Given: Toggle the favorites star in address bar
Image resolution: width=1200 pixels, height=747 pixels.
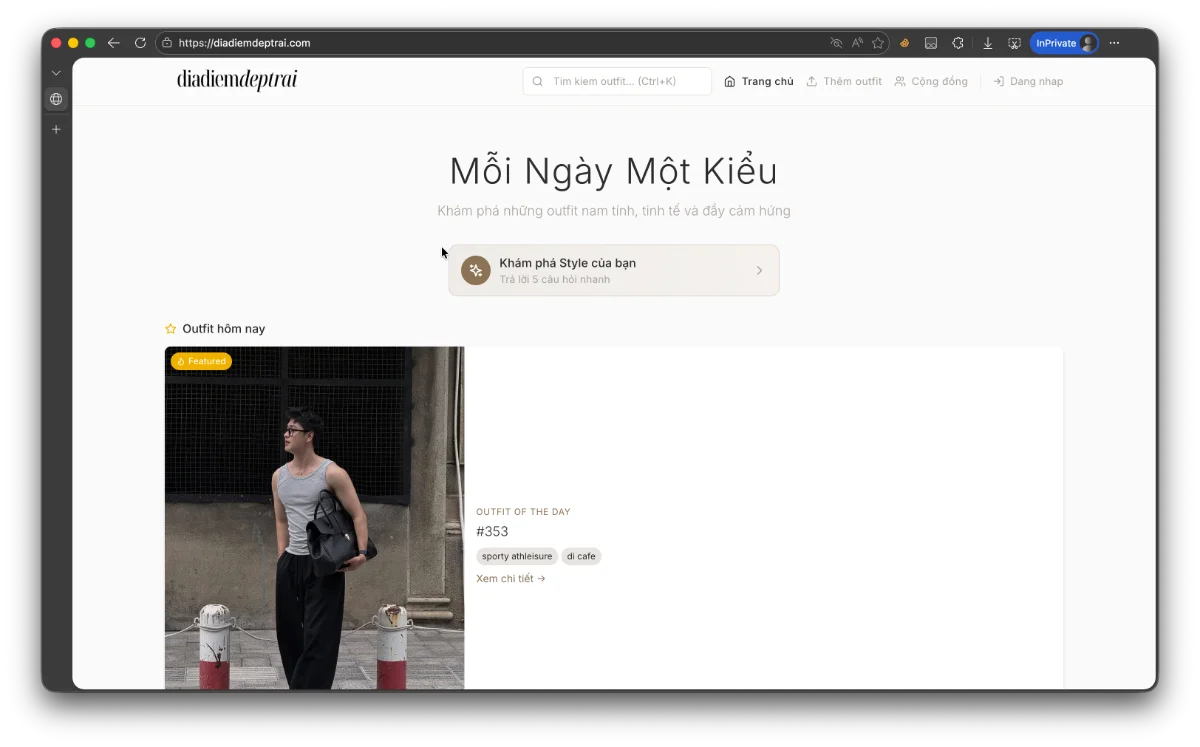Looking at the screenshot, I should (x=877, y=42).
